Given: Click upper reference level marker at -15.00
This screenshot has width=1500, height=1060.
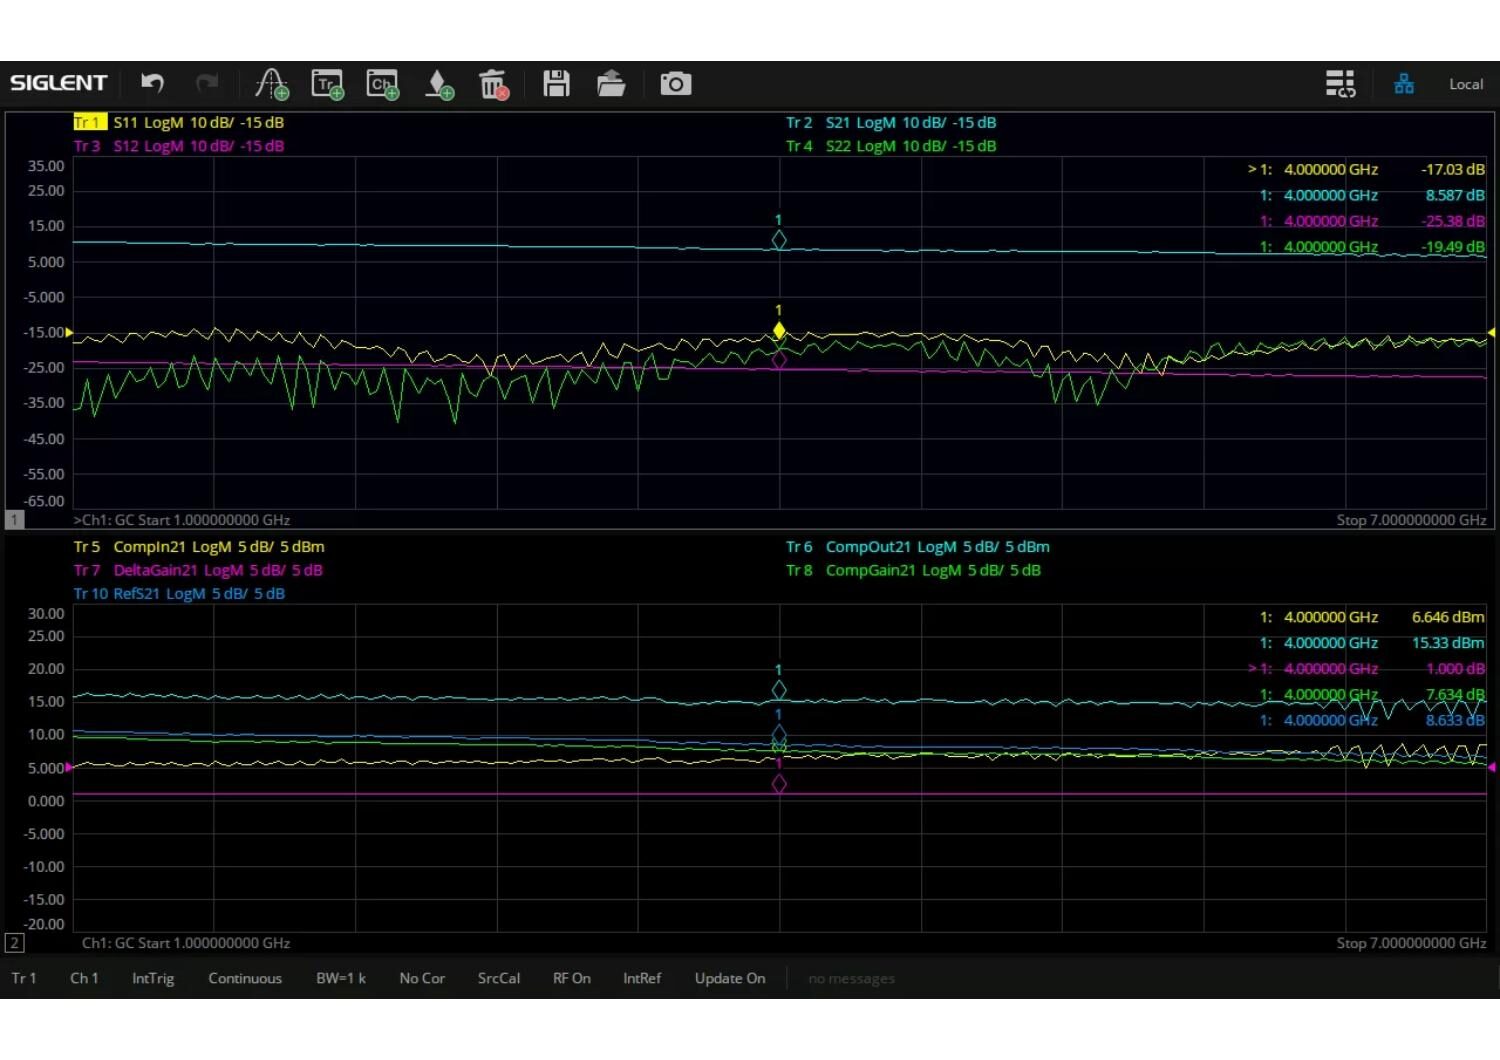Looking at the screenshot, I should pos(69,332).
